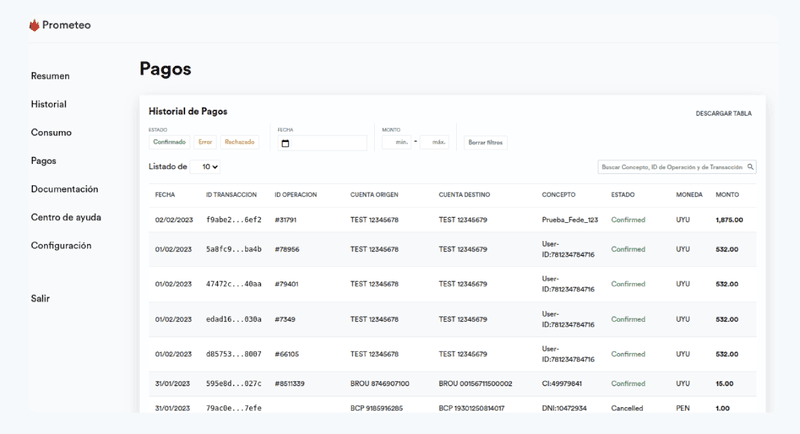Click the Historial de Pagos heading
The width and height of the screenshot is (800, 434).
pyautogui.click(x=188, y=111)
